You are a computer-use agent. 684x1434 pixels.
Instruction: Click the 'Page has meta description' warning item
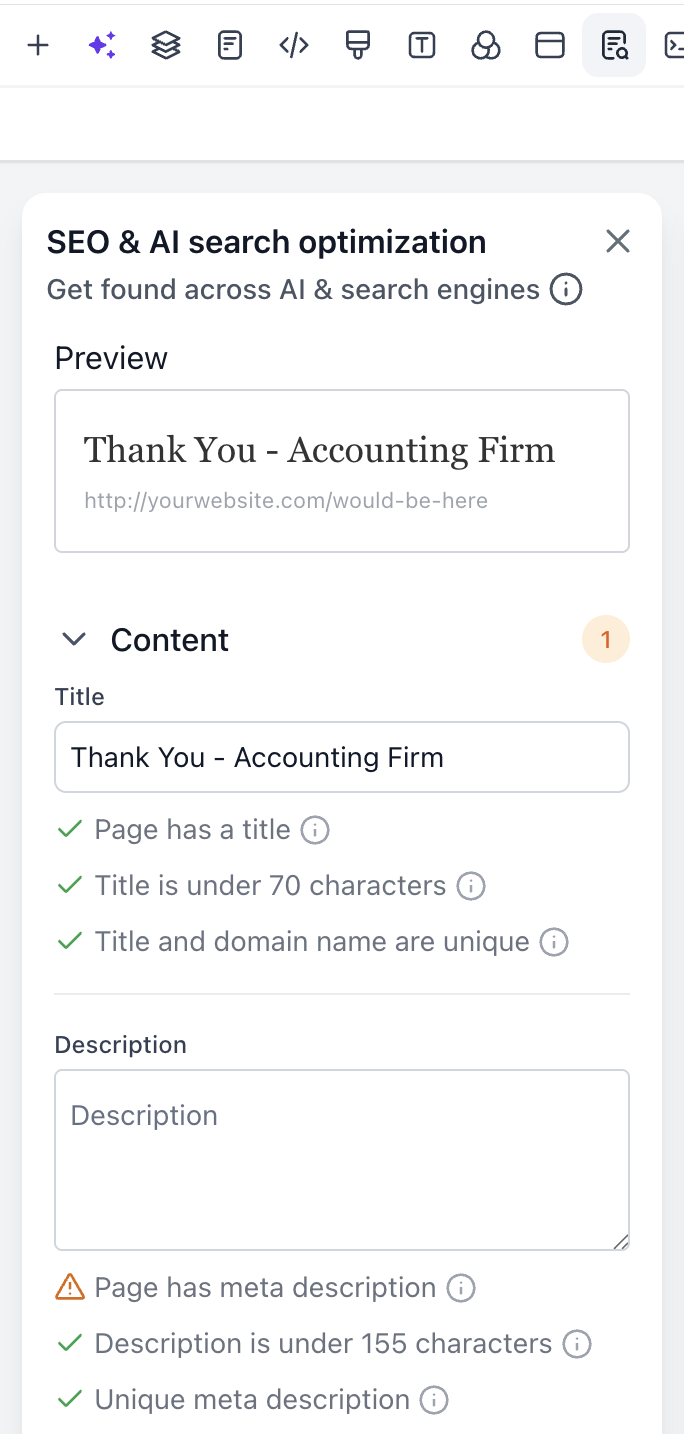click(265, 1287)
